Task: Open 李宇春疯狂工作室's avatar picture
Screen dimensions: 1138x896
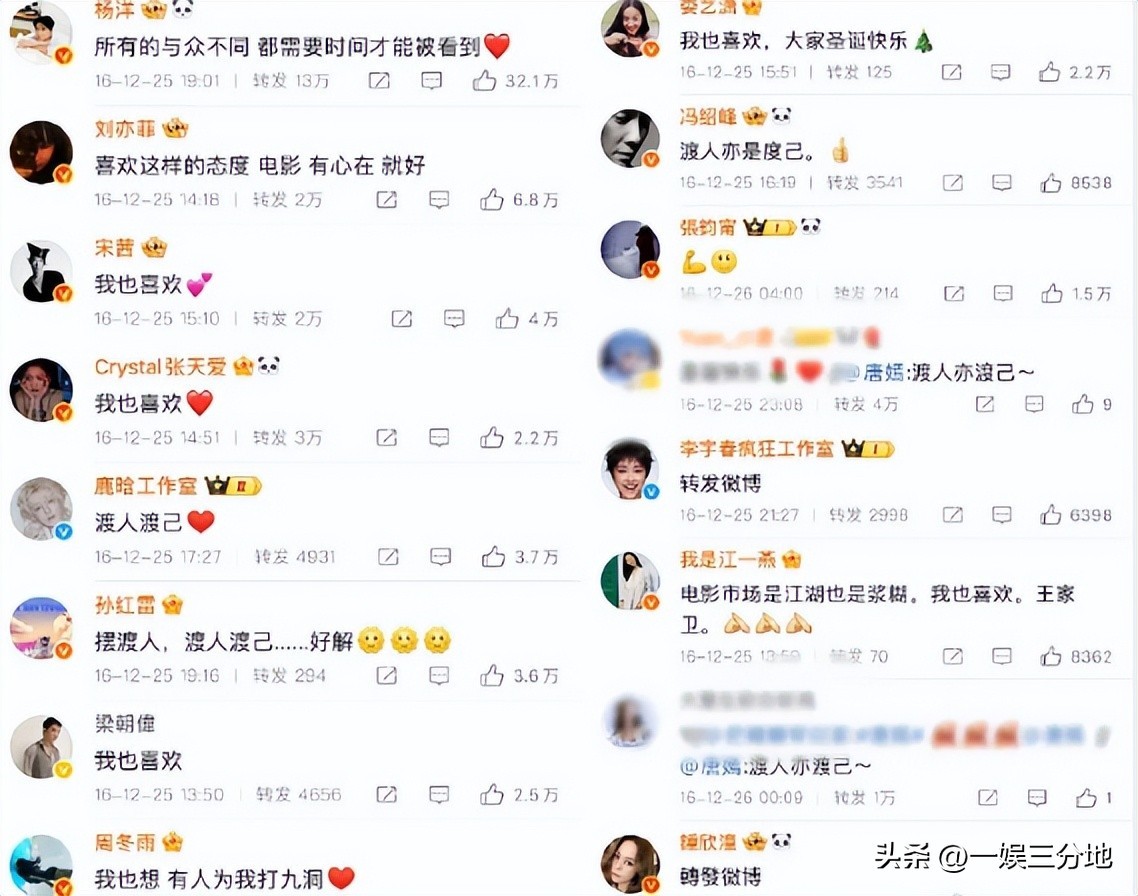Action: (x=629, y=469)
